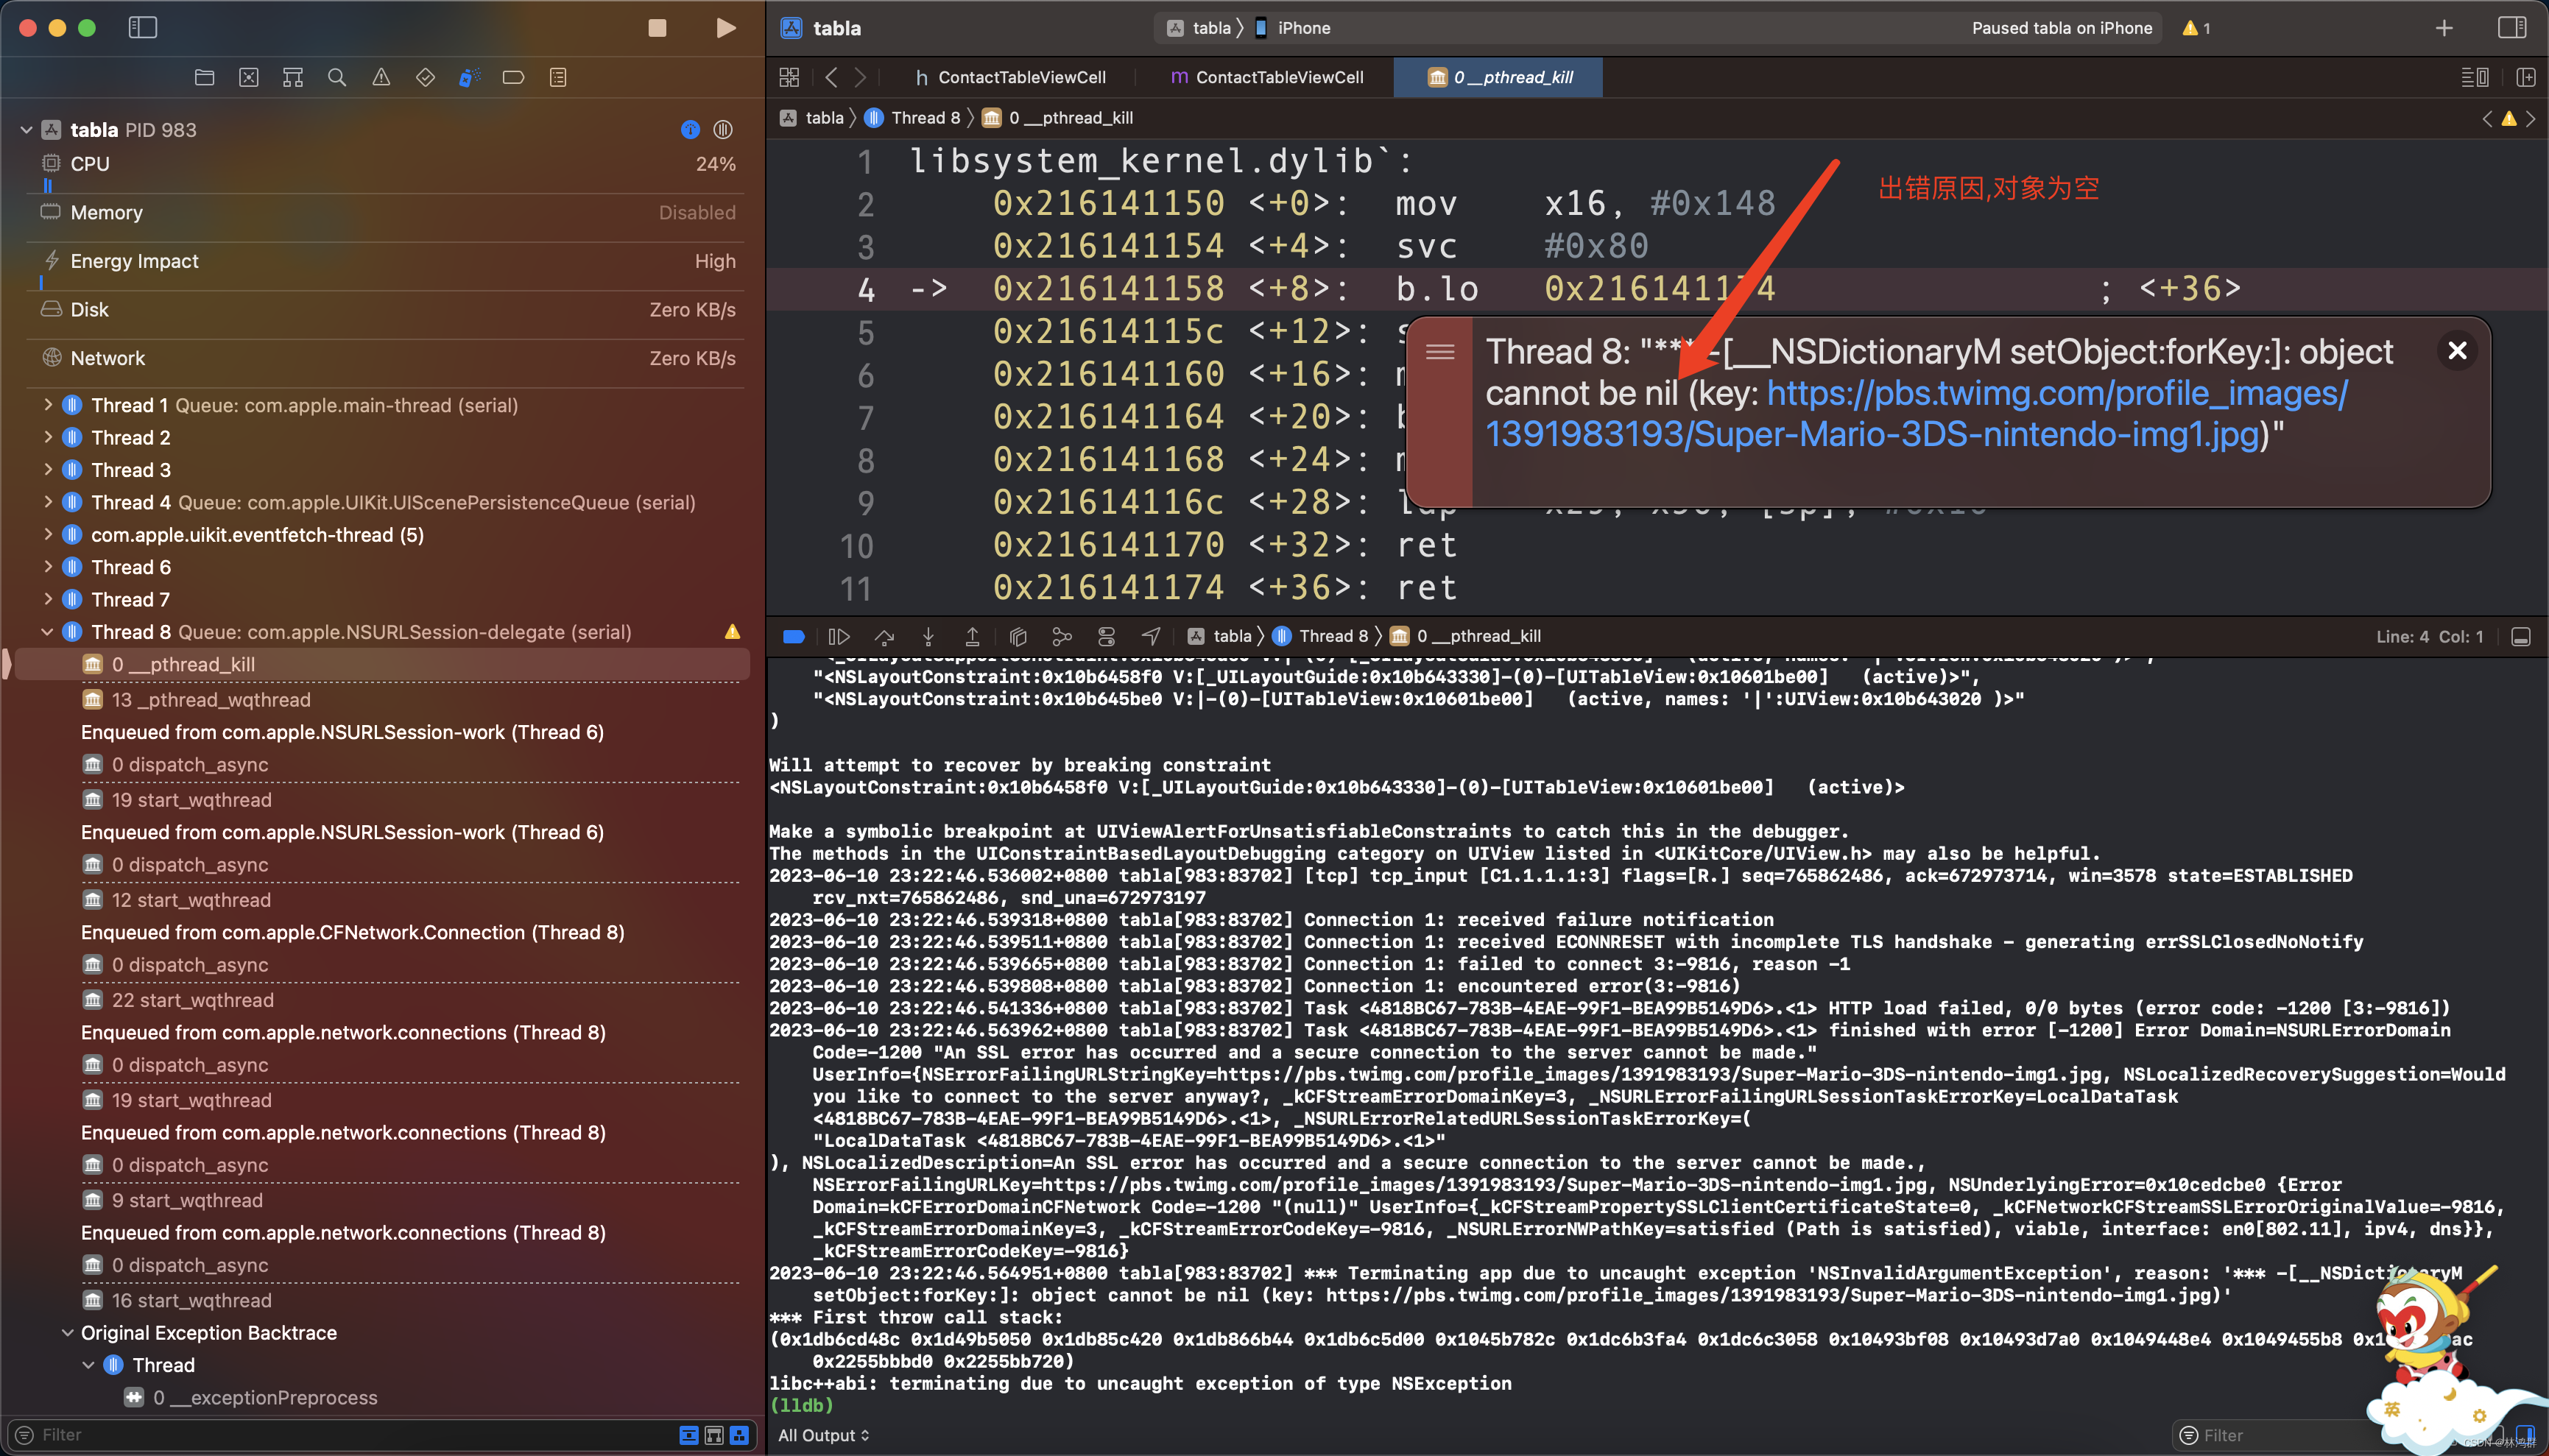
Task: Expand Thread 1 main-thread disclosure arrow
Action: point(47,405)
